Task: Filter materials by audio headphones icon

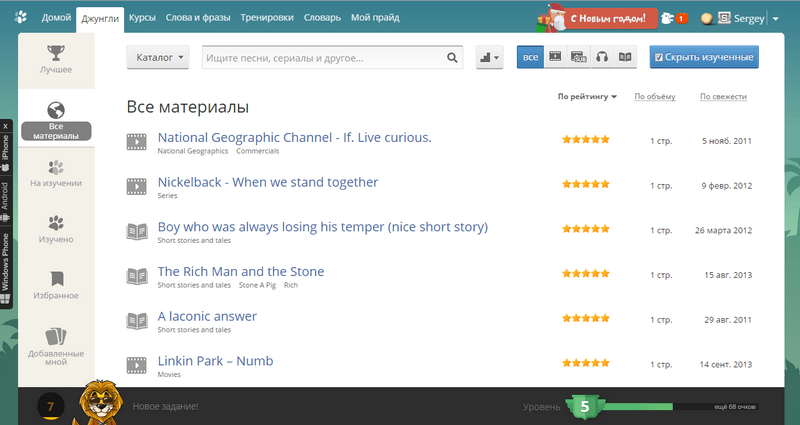Action: coord(602,57)
